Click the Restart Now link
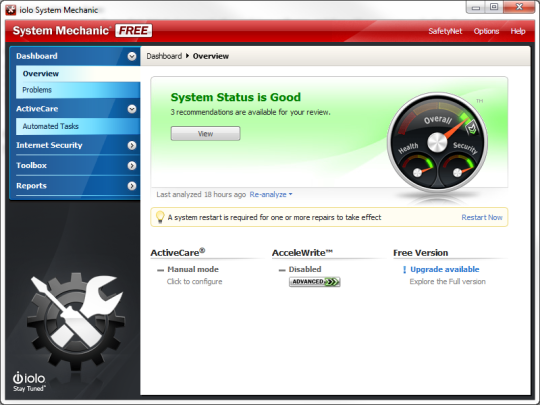 482,218
